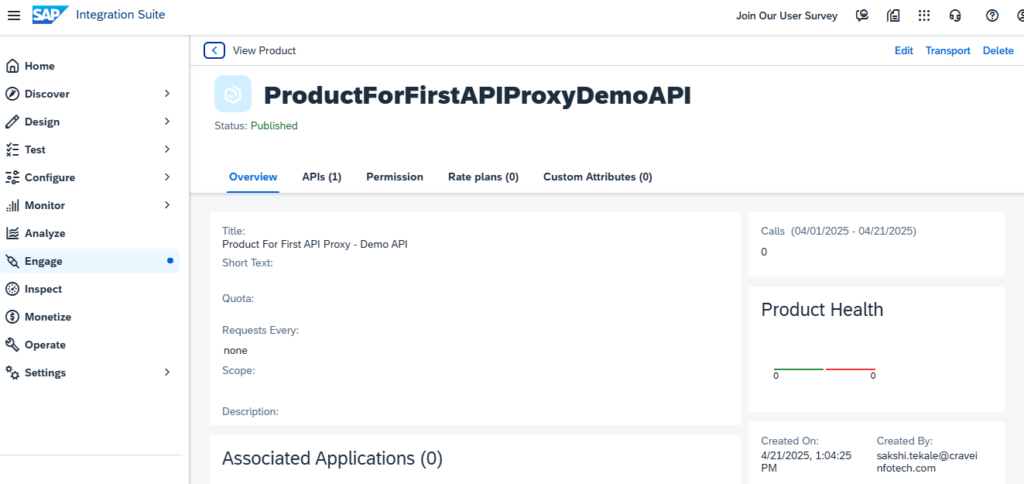Click the Created On timestamp value
Screen dimensions: 1024x484
[807, 462]
